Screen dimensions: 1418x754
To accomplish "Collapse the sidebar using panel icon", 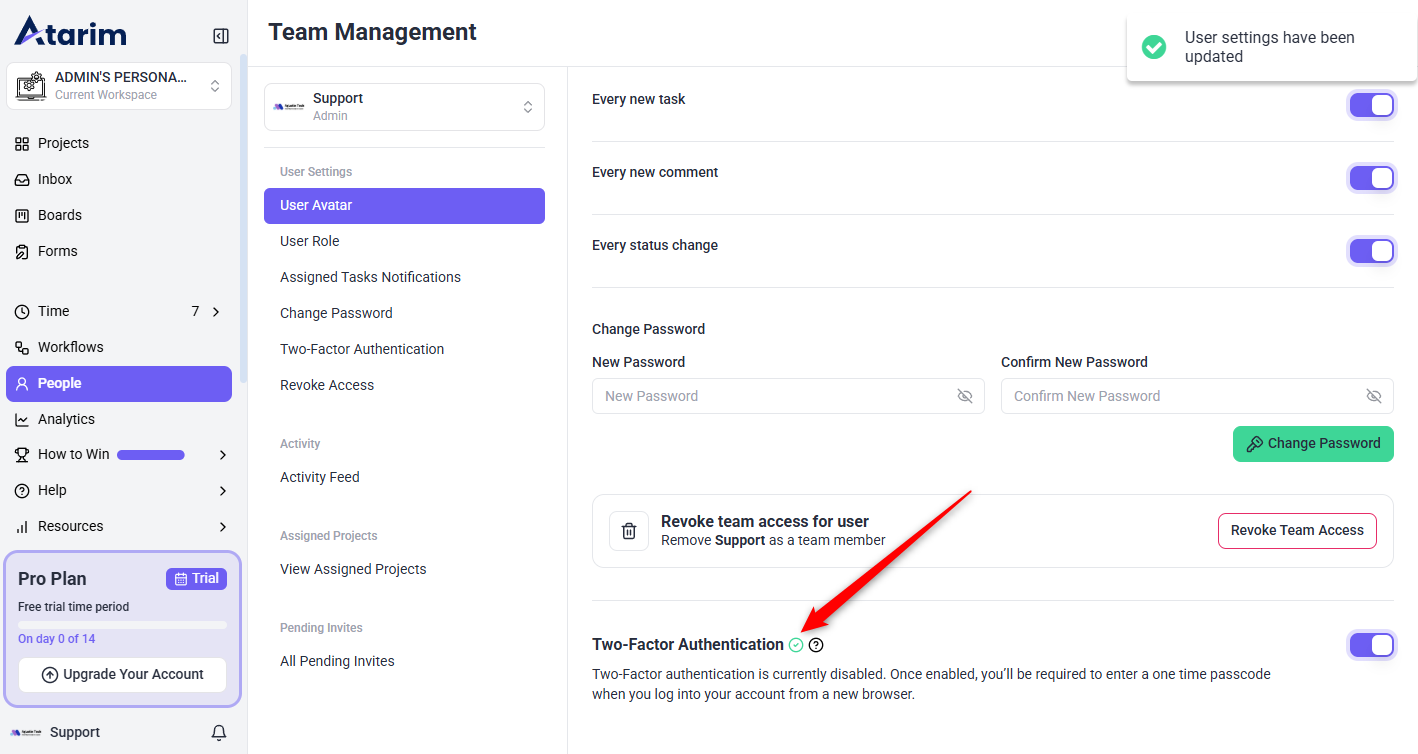I will (221, 36).
